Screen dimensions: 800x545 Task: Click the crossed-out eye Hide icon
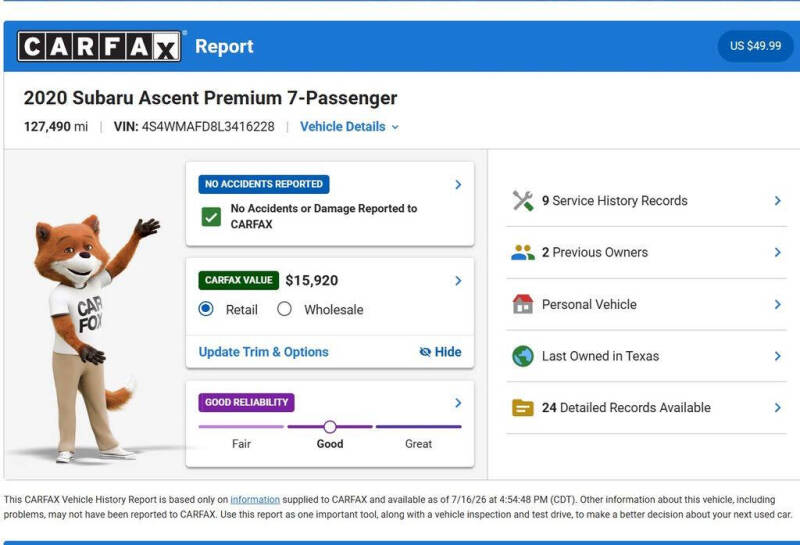click(x=425, y=352)
